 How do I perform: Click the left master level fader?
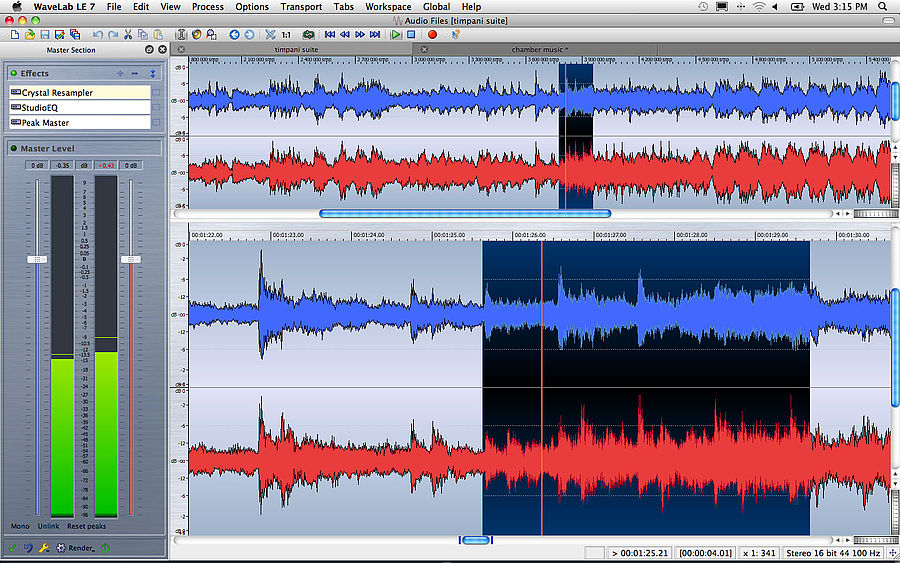click(37, 259)
